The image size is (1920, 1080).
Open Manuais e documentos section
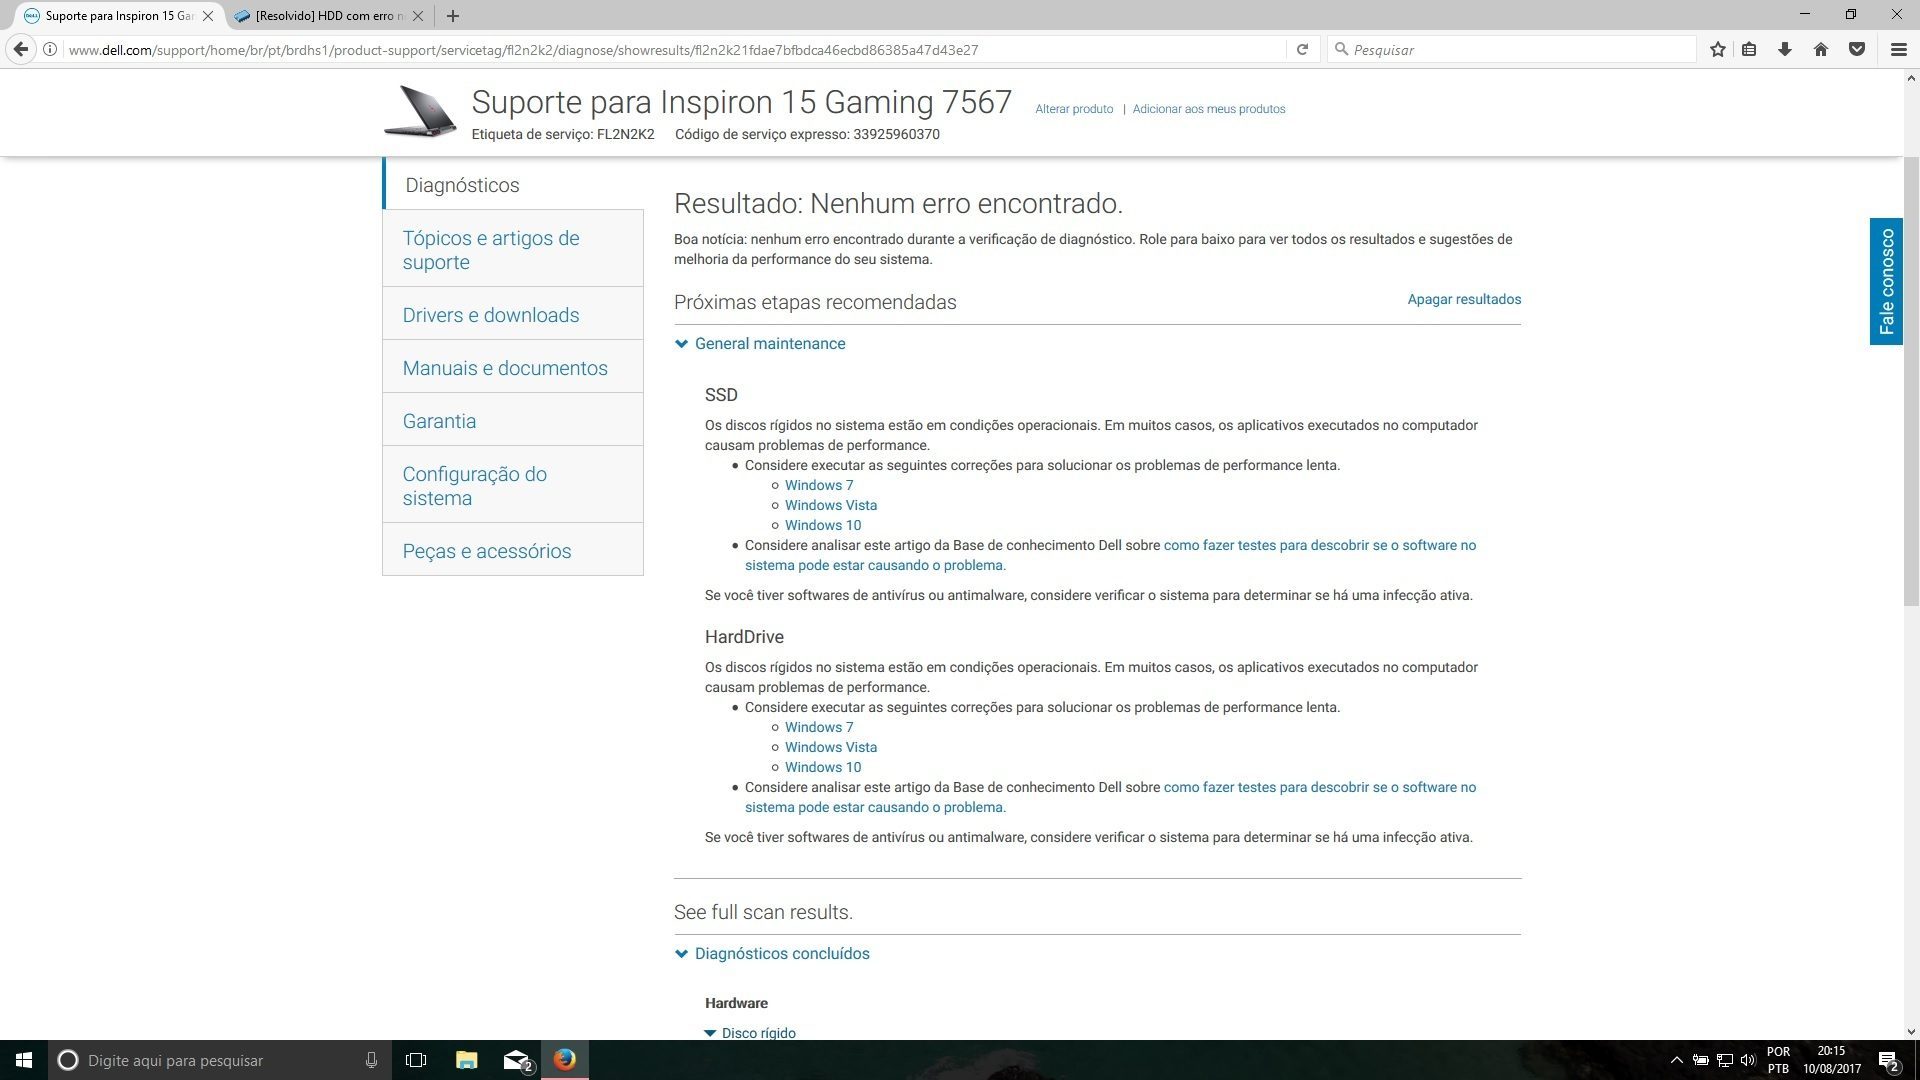pyautogui.click(x=513, y=367)
